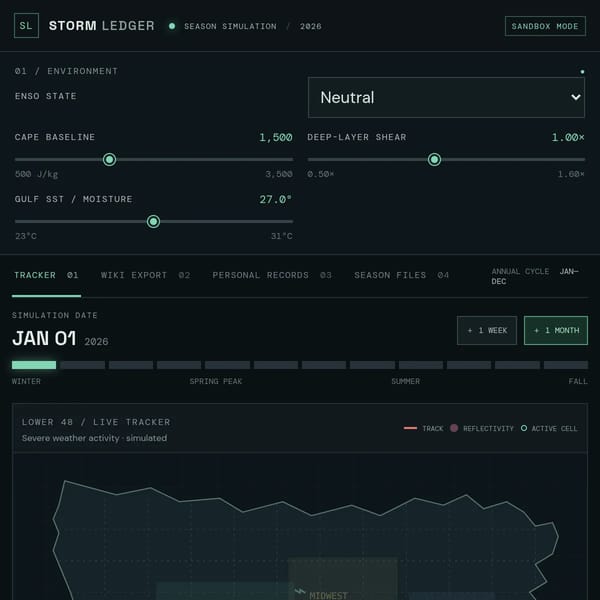Click the JAN 01 simulation date heading
The height and width of the screenshot is (600, 600).
tap(44, 339)
